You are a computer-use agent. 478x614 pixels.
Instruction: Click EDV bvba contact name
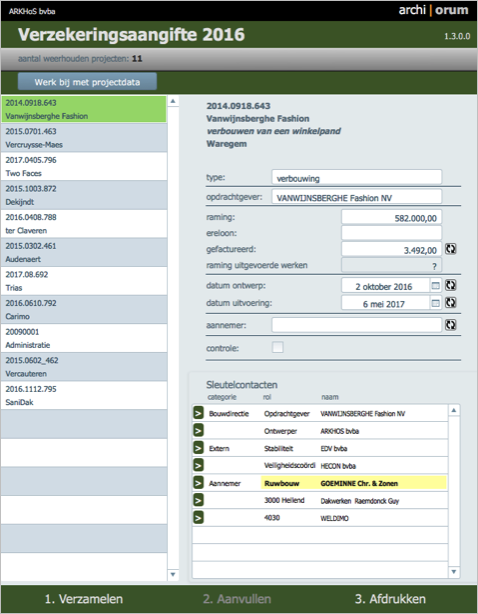click(334, 448)
